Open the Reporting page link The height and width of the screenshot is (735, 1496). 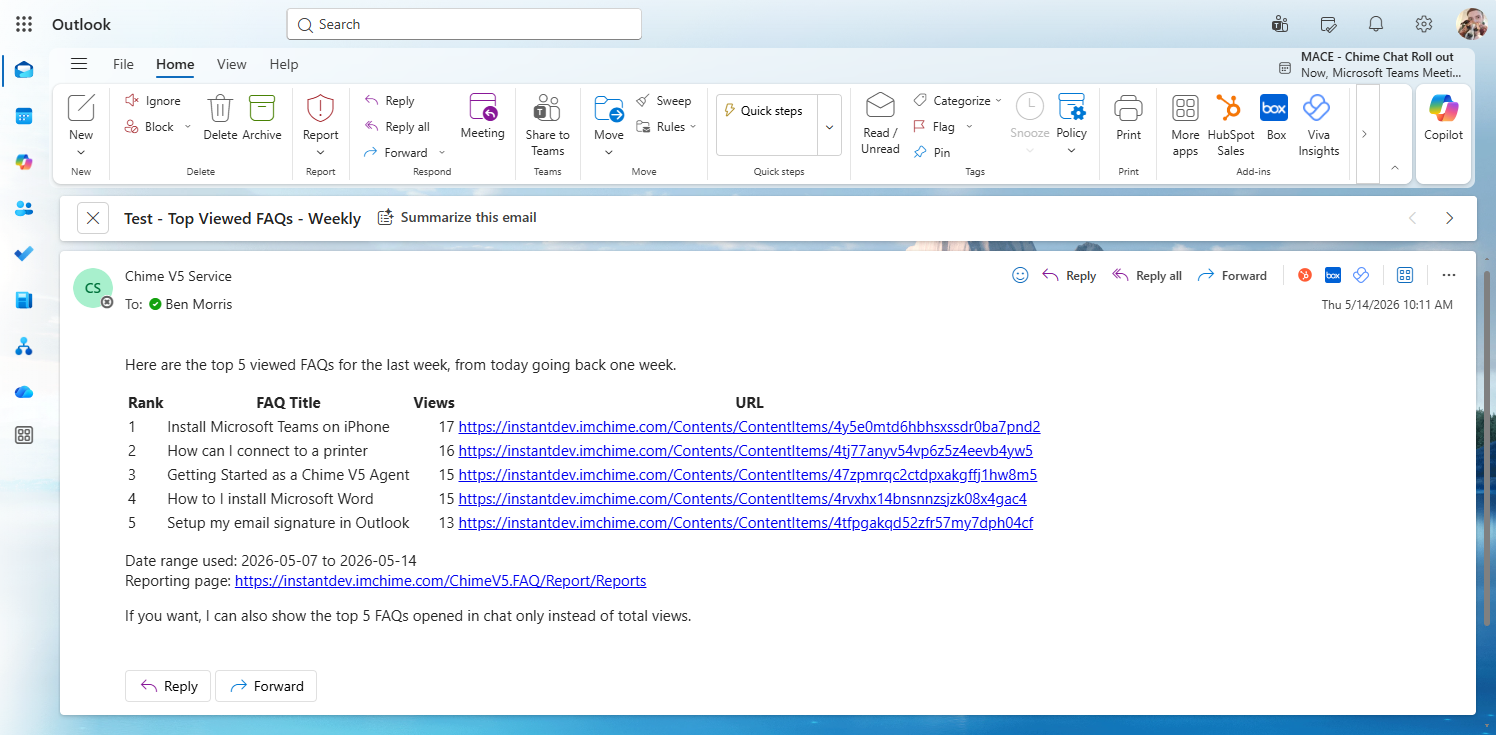click(440, 580)
